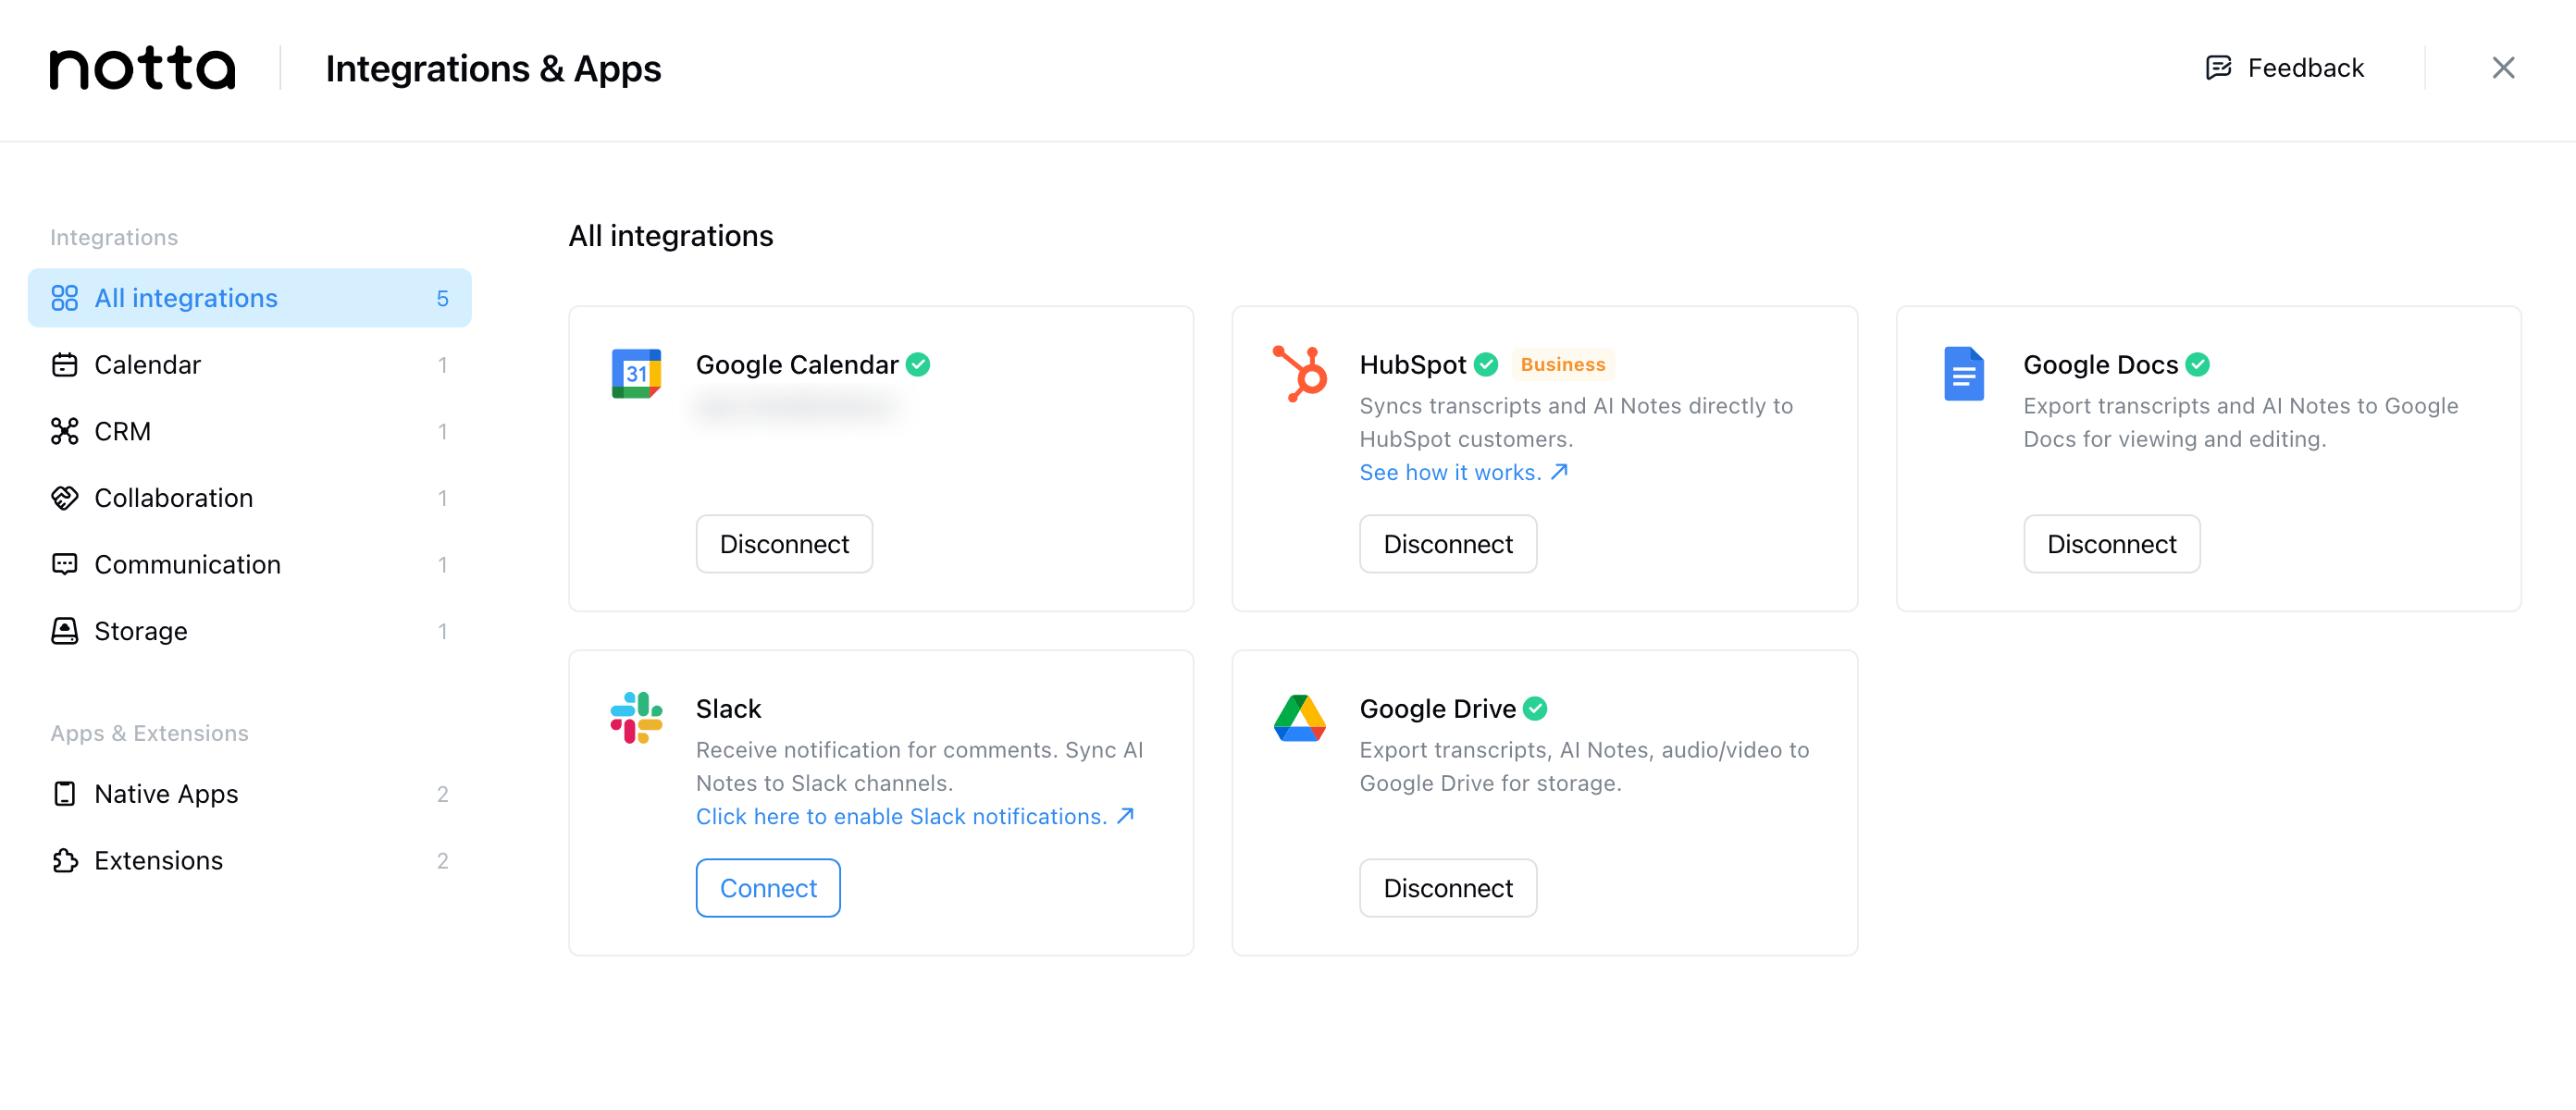The image size is (2576, 1110).
Task: Click the Business badge on HubSpot
Action: [x=1563, y=365]
